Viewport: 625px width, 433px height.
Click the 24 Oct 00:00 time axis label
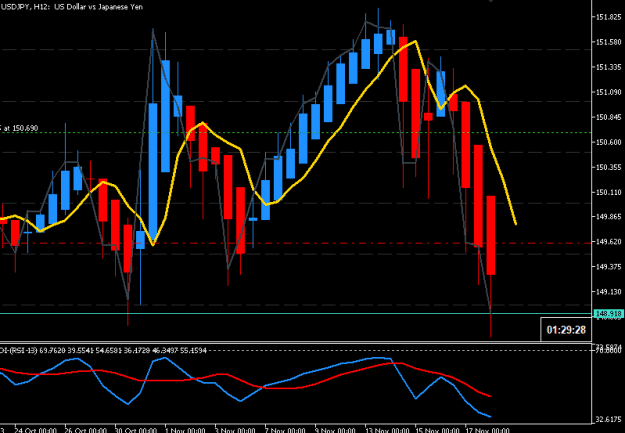(x=35, y=430)
